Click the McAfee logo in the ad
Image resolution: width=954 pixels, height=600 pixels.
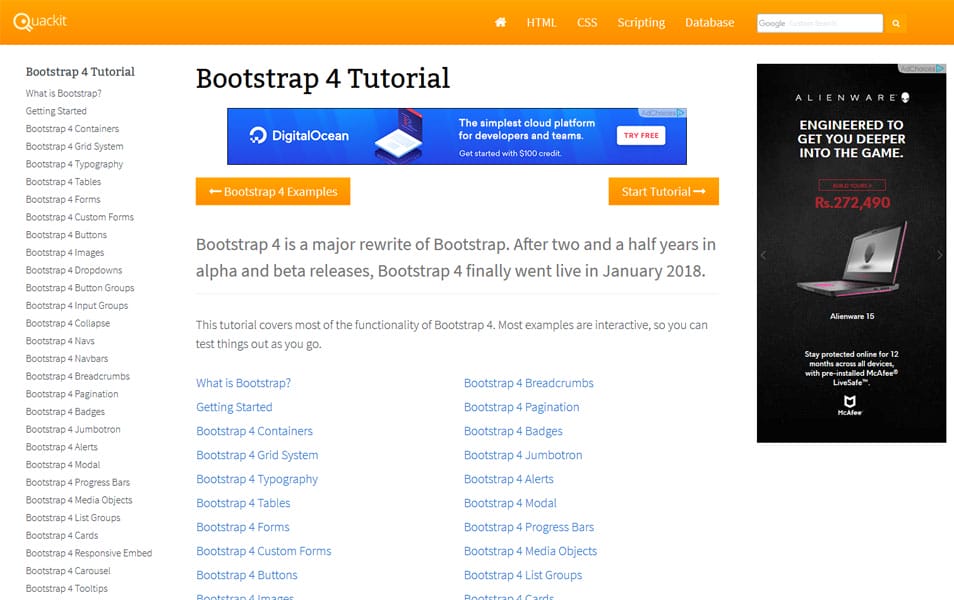[x=850, y=405]
